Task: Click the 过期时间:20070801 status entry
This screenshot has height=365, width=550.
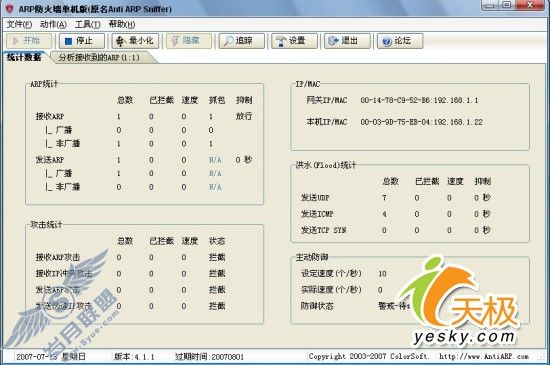Action: [x=209, y=357]
